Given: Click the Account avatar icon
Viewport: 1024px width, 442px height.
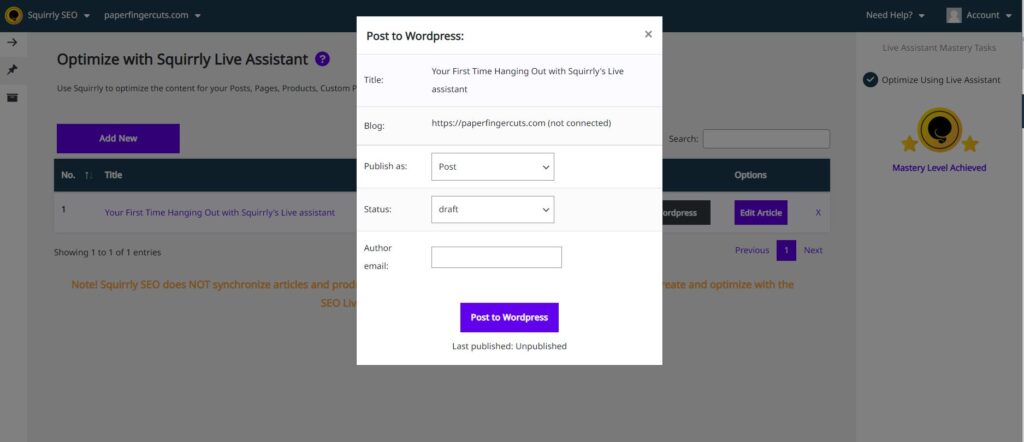Looking at the screenshot, I should pos(953,15).
